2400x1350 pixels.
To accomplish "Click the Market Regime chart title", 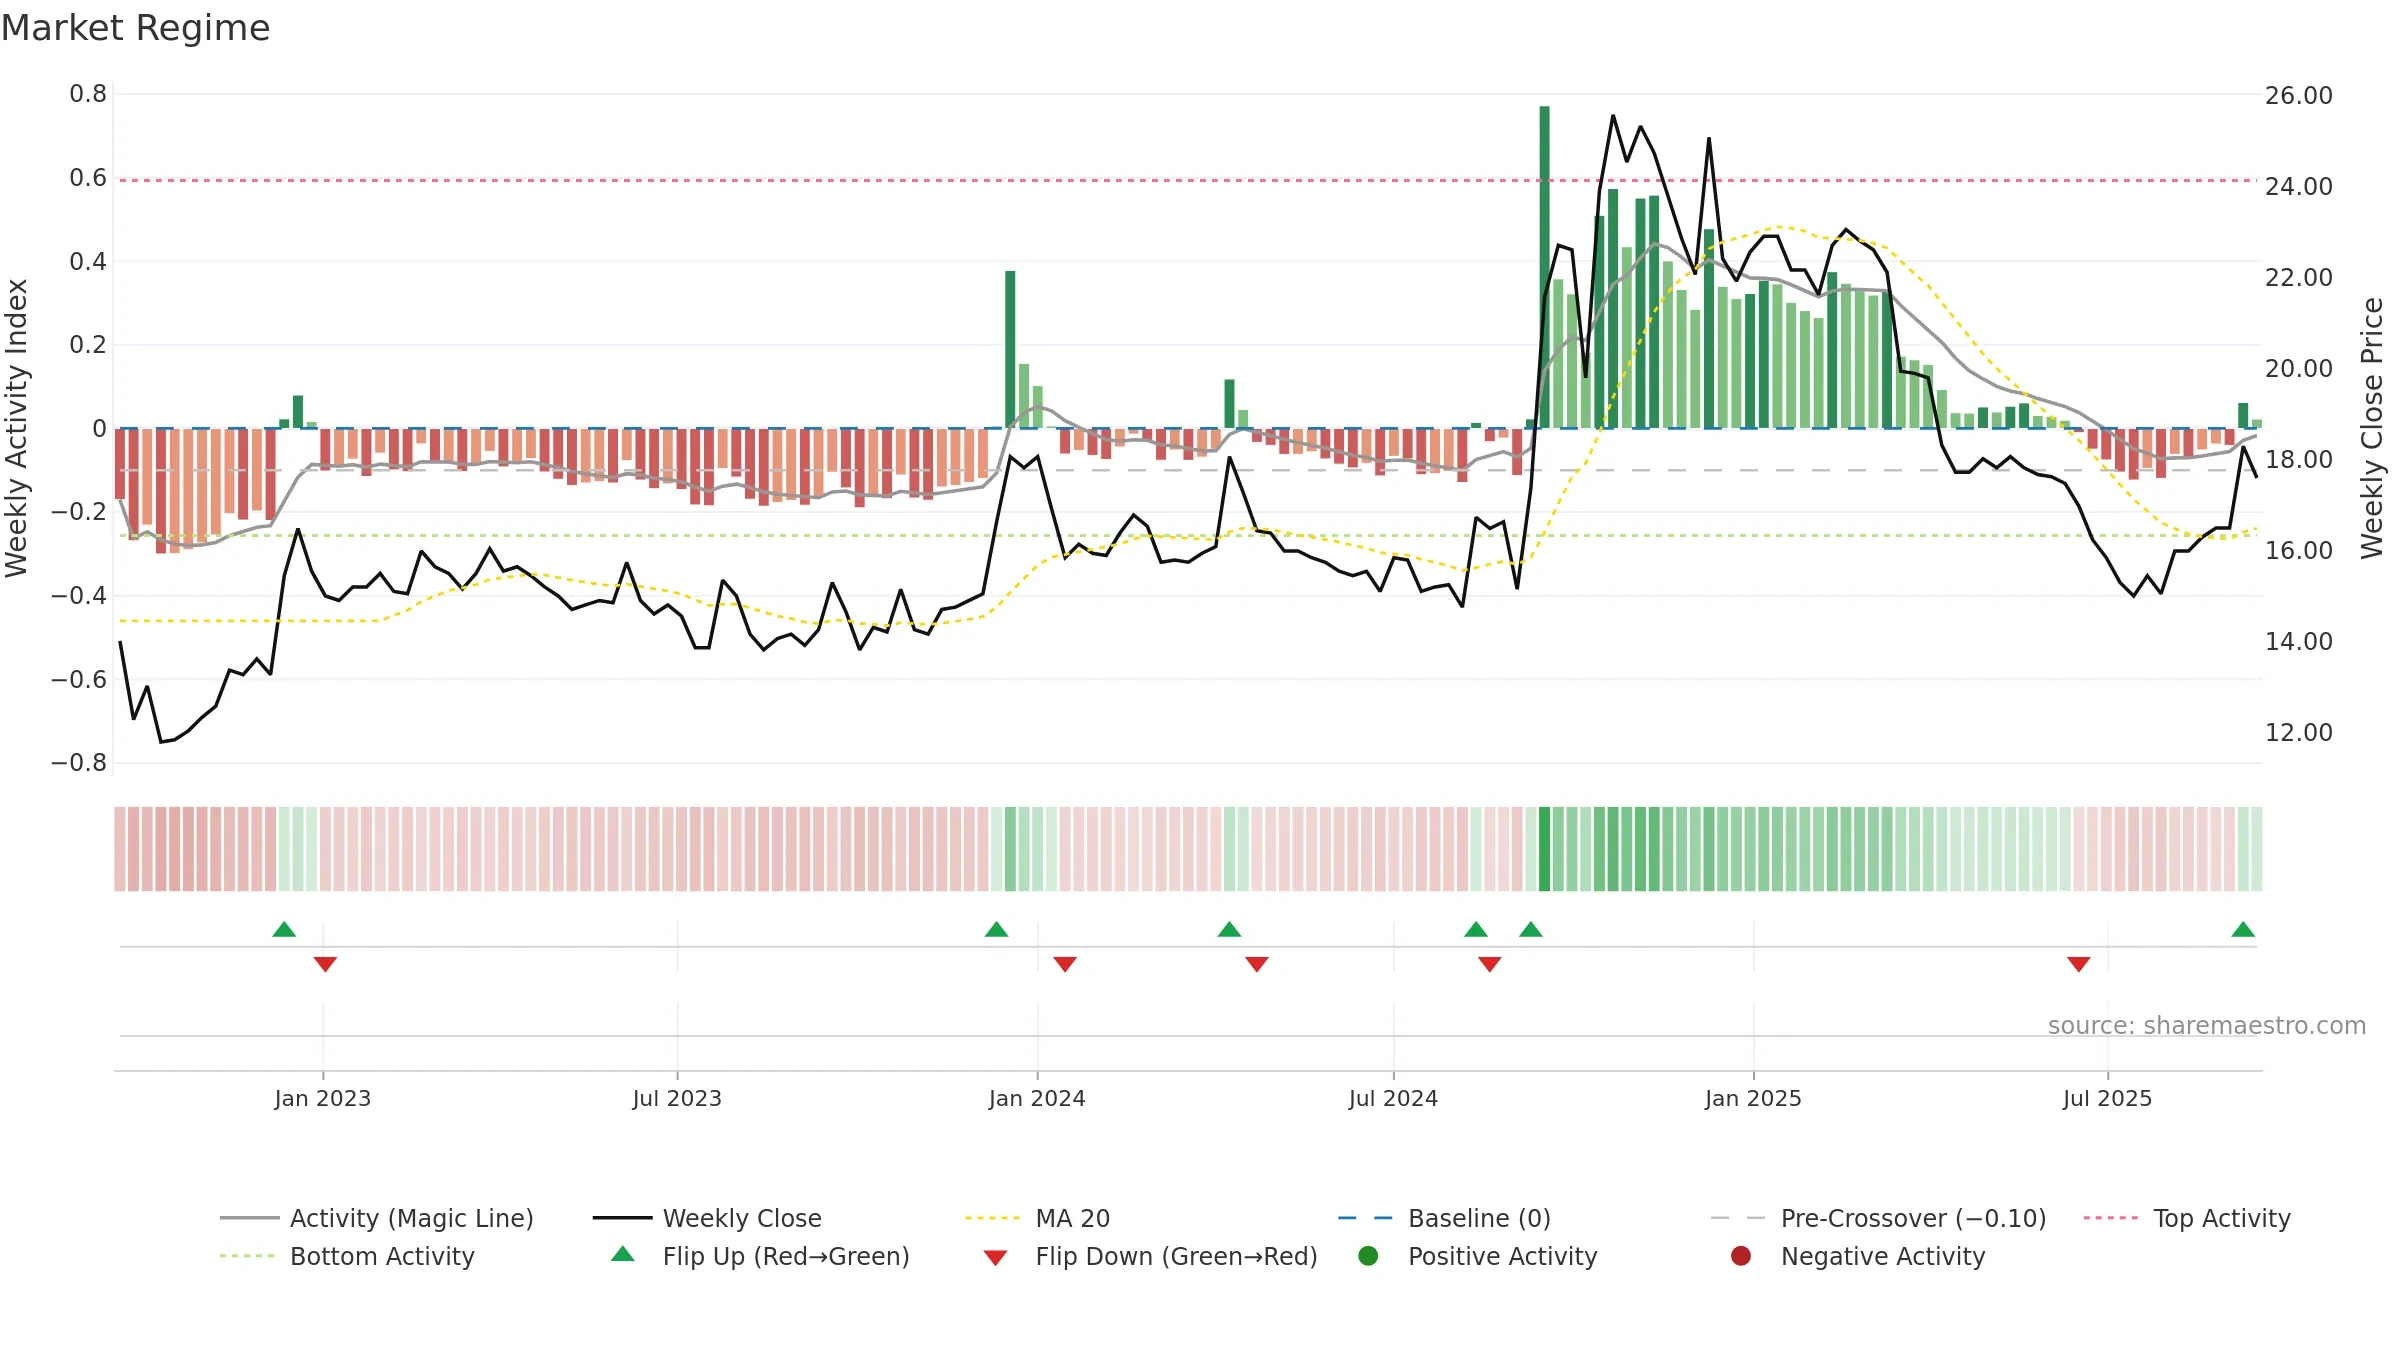I will pyautogui.click(x=135, y=28).
